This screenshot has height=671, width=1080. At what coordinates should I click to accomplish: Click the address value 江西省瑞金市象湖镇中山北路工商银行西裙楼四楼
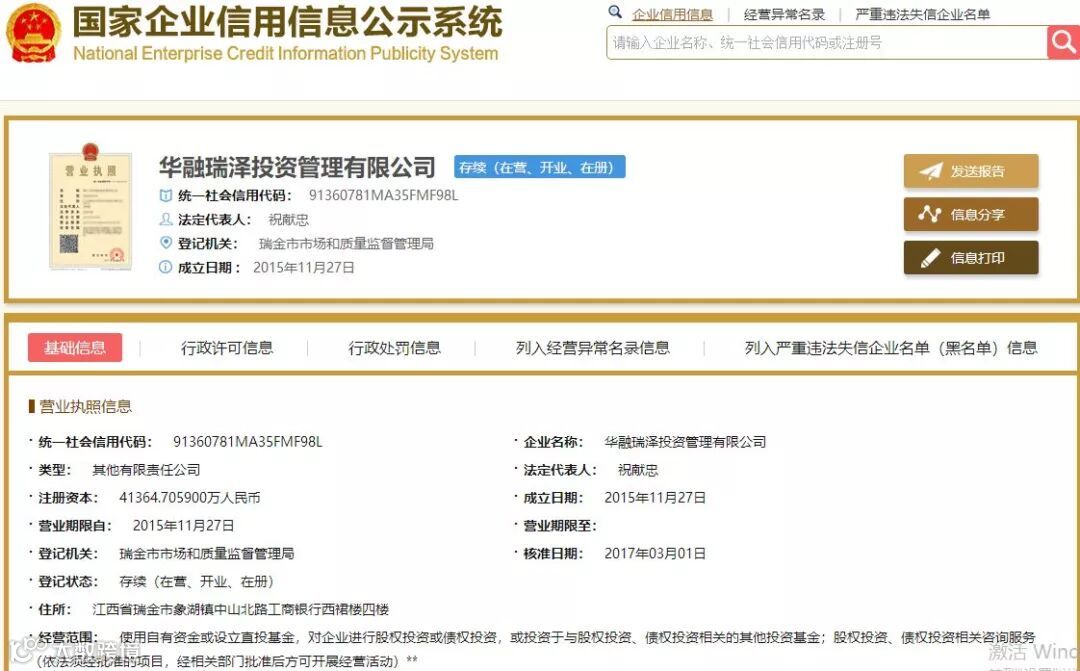(240, 610)
